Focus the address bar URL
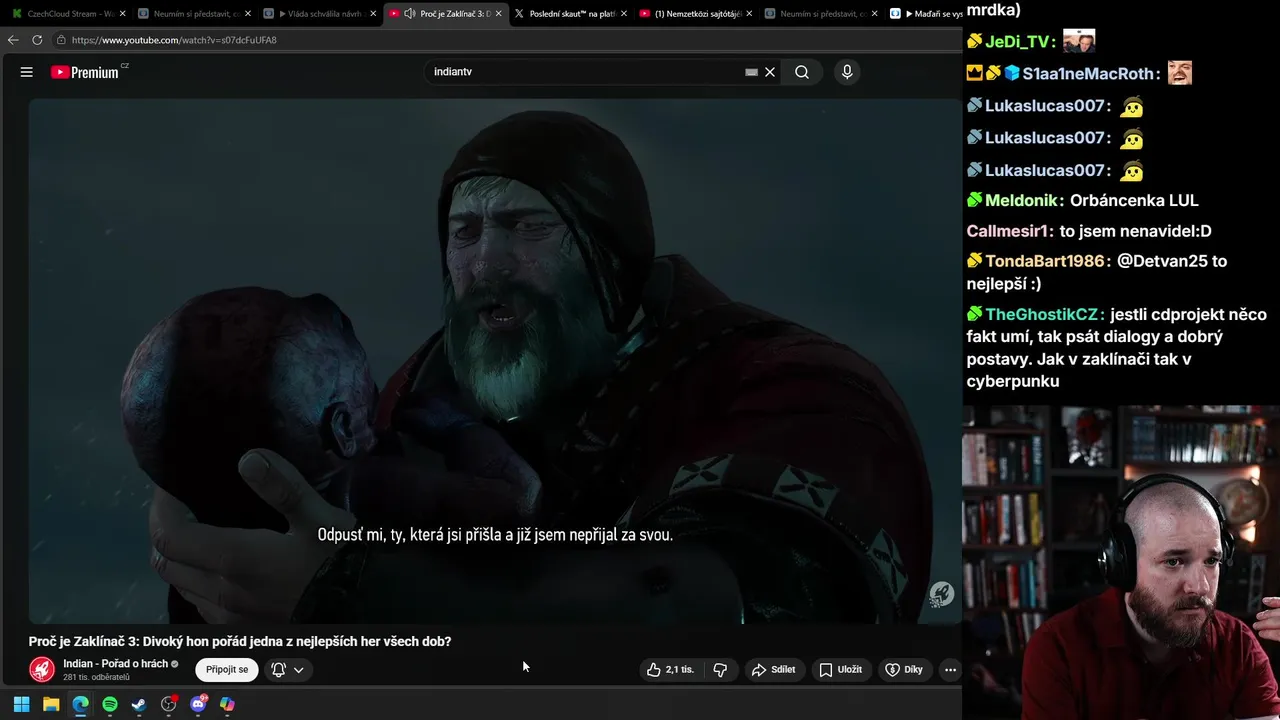The image size is (1280, 720). [x=174, y=40]
